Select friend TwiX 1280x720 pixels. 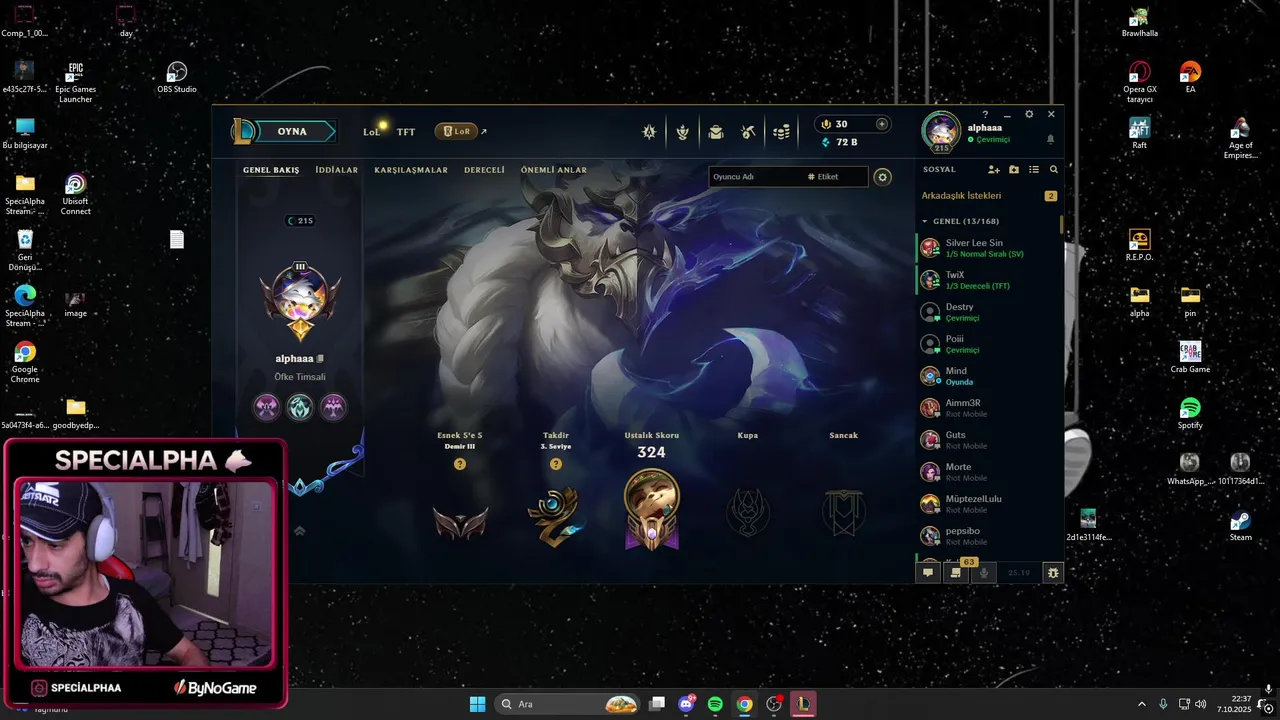(x=989, y=280)
